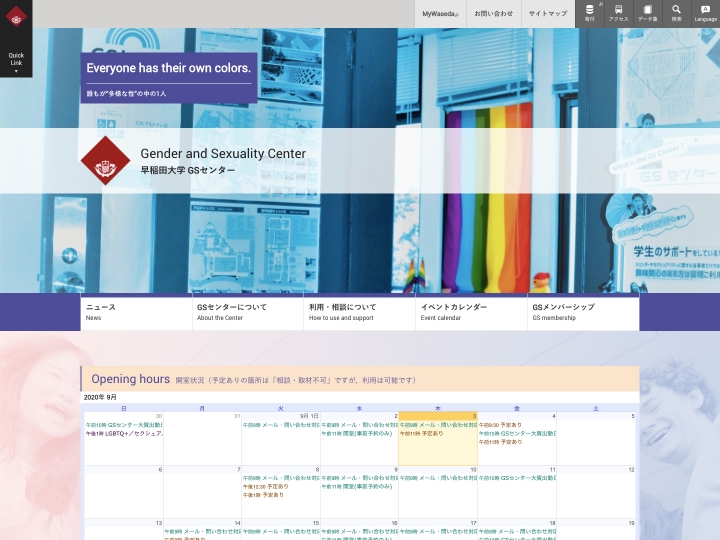Click the 土 (Saturday) column header

tap(596, 408)
